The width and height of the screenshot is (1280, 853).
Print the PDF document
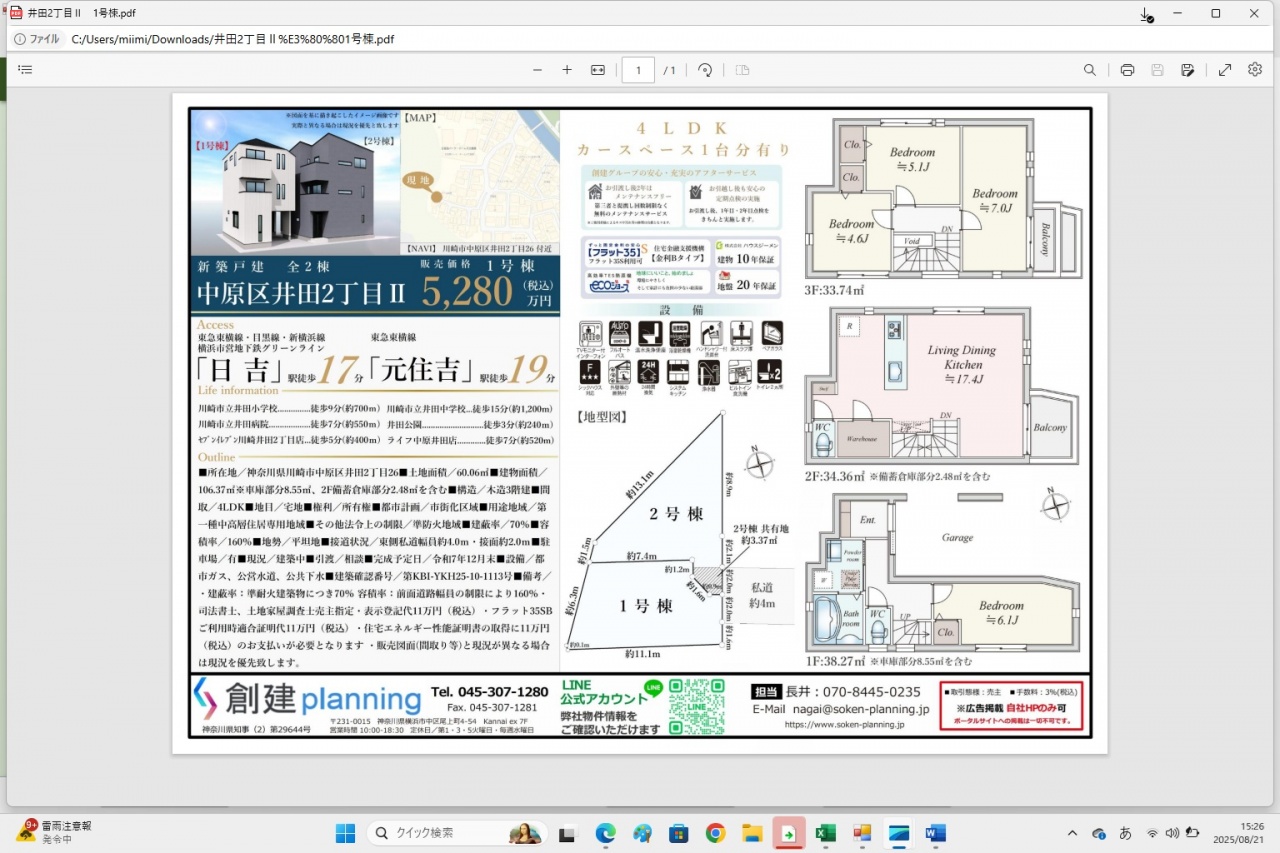tap(1127, 70)
